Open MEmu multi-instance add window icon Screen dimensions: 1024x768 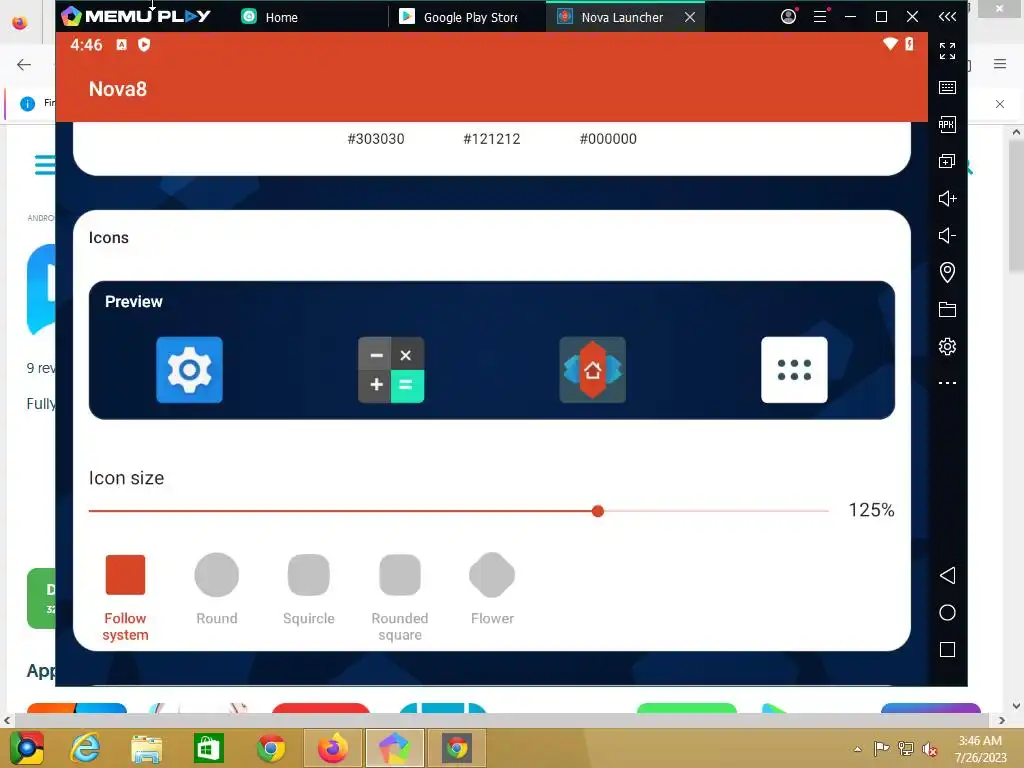(947, 161)
